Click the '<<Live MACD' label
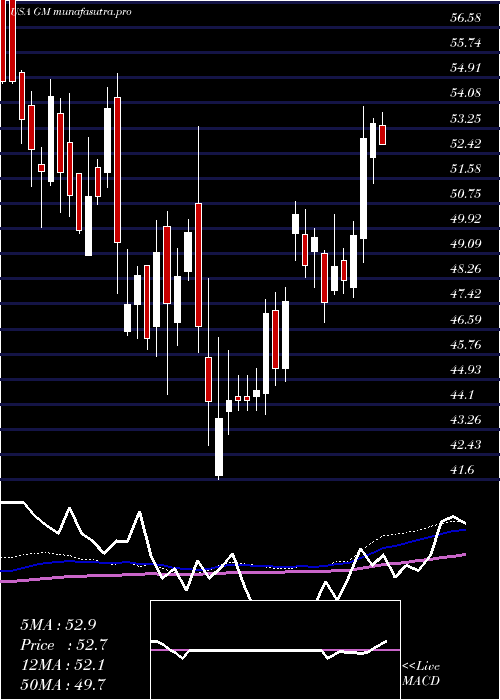500x700 pixels. click(x=421, y=673)
